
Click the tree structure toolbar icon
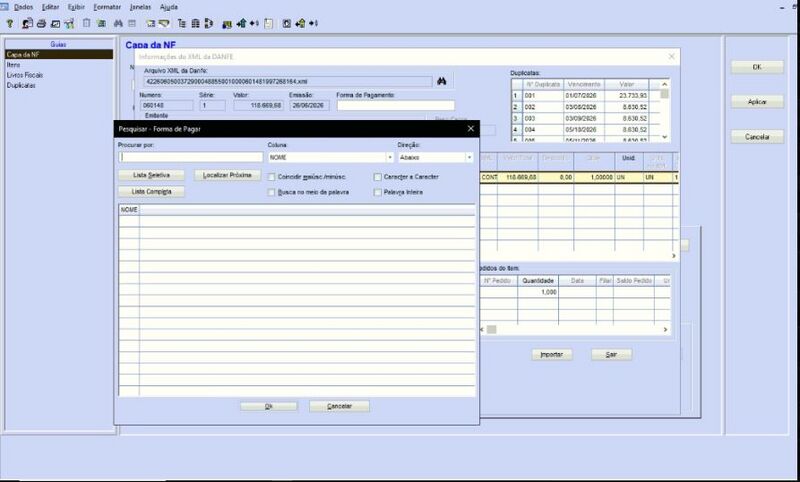tap(182, 23)
